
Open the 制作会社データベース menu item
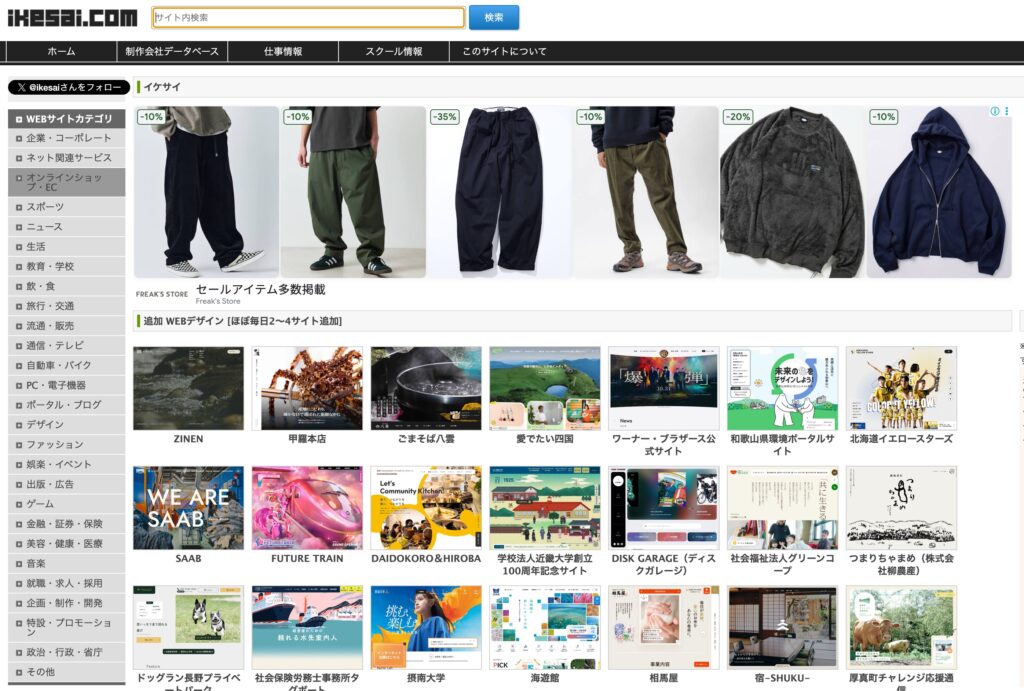(172, 51)
